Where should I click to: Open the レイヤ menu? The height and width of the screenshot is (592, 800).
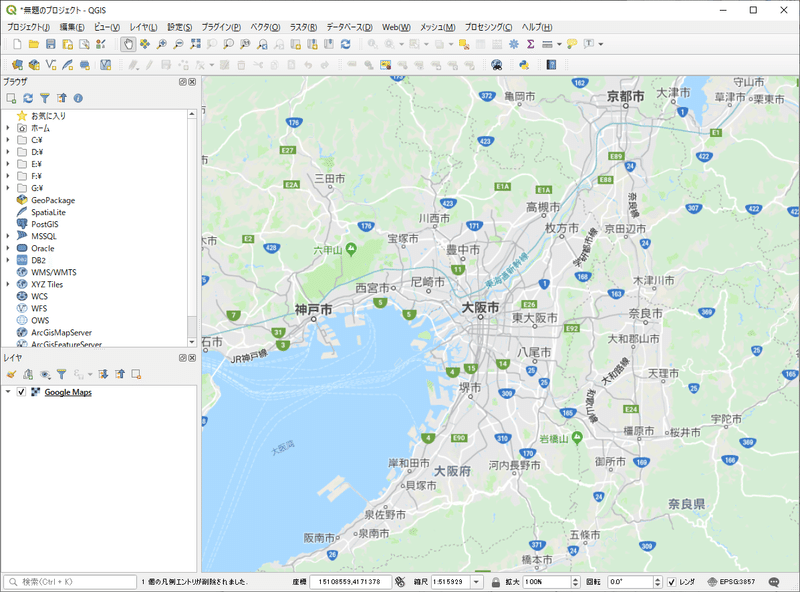(x=143, y=27)
